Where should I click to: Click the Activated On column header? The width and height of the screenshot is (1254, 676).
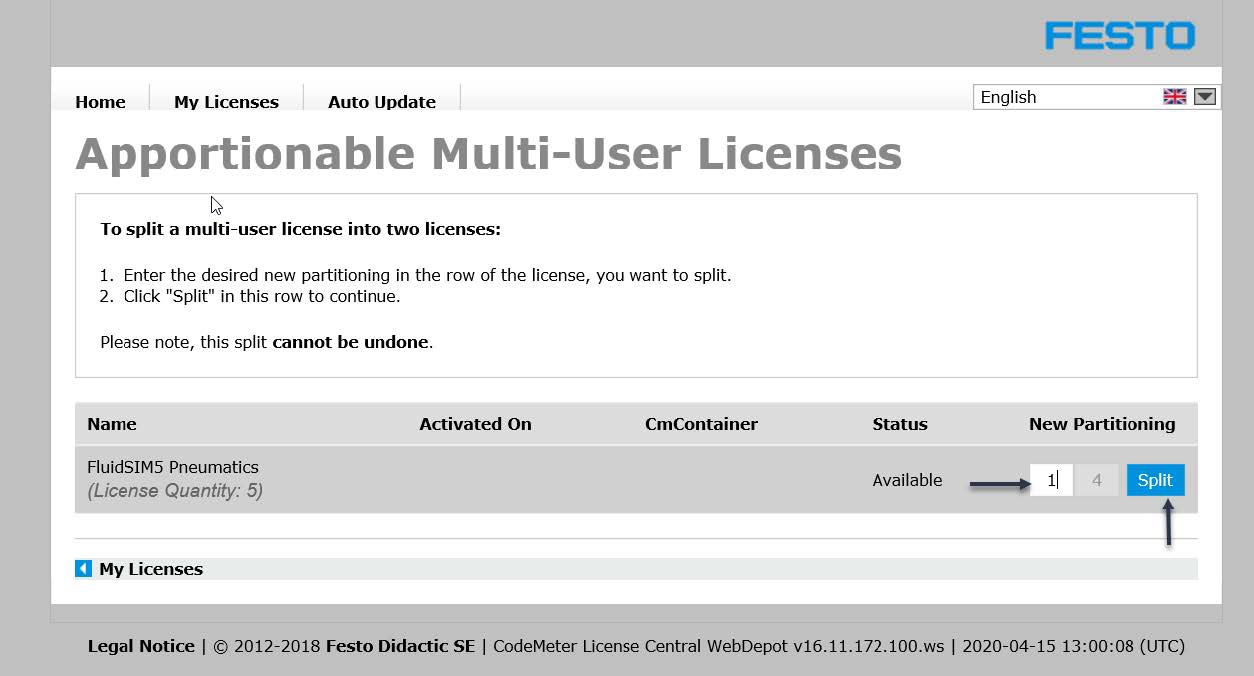pos(475,424)
